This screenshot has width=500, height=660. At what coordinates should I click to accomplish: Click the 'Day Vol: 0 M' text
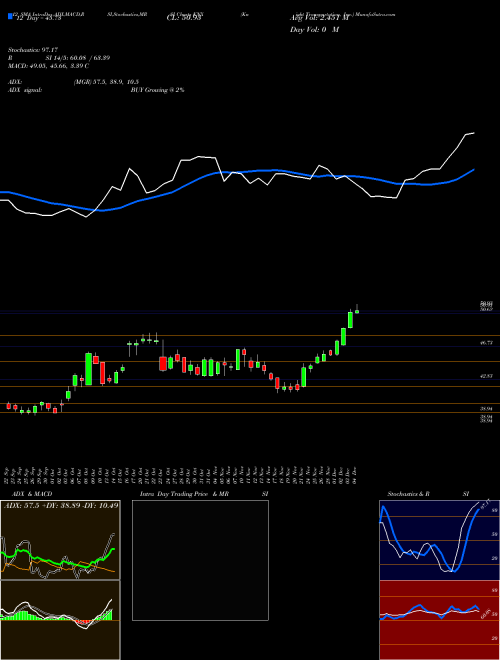coord(314,29)
